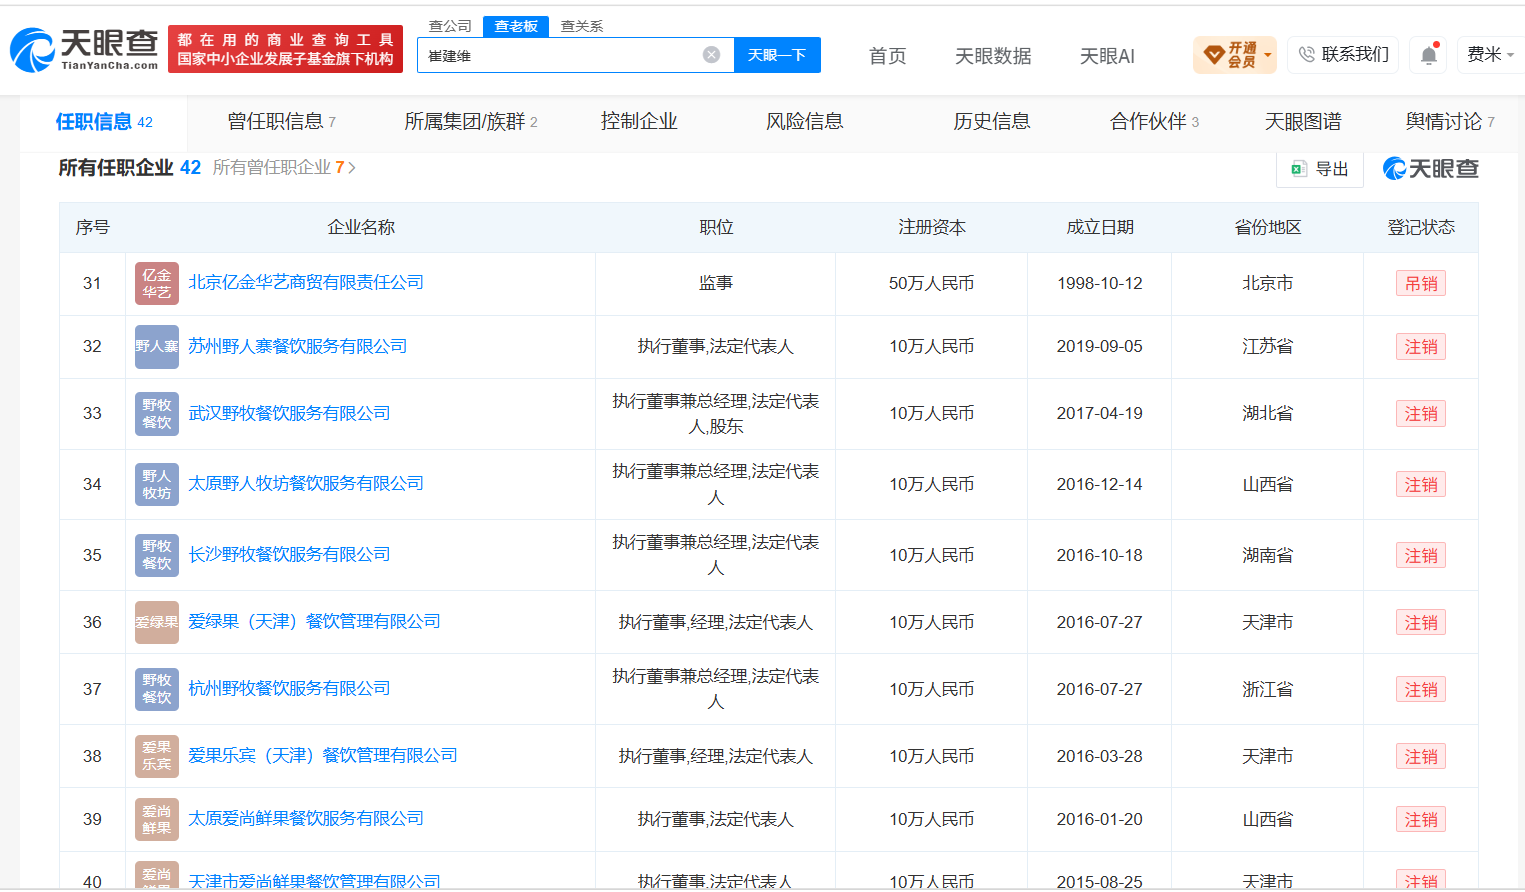This screenshot has height=892, width=1525.
Task: Click 爱果乐宾 company logo thumbnail
Action: [157, 756]
